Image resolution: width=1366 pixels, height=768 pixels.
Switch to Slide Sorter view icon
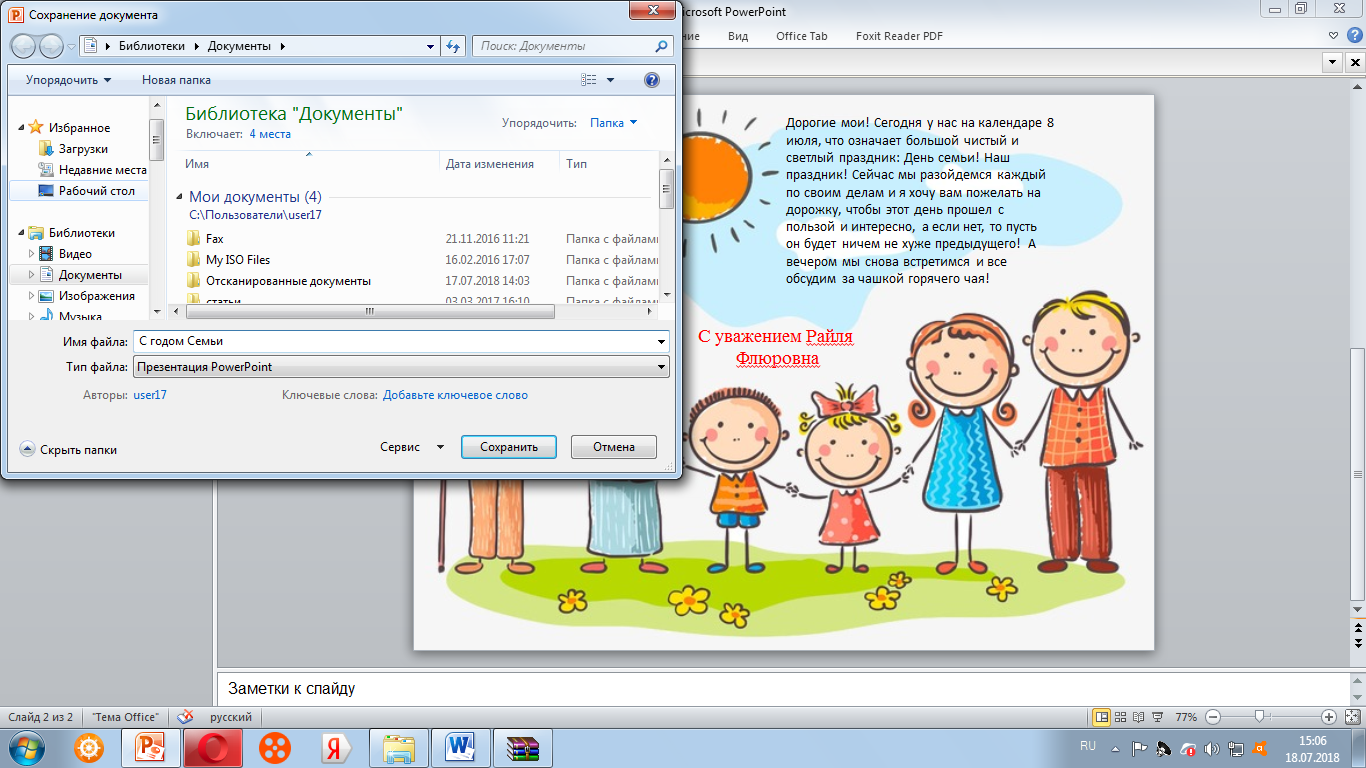click(x=1120, y=717)
